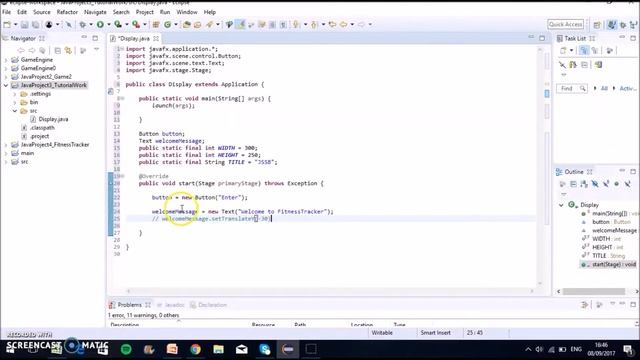
Task: Click the Back navigation arrow in toolbar
Action: tap(344, 25)
